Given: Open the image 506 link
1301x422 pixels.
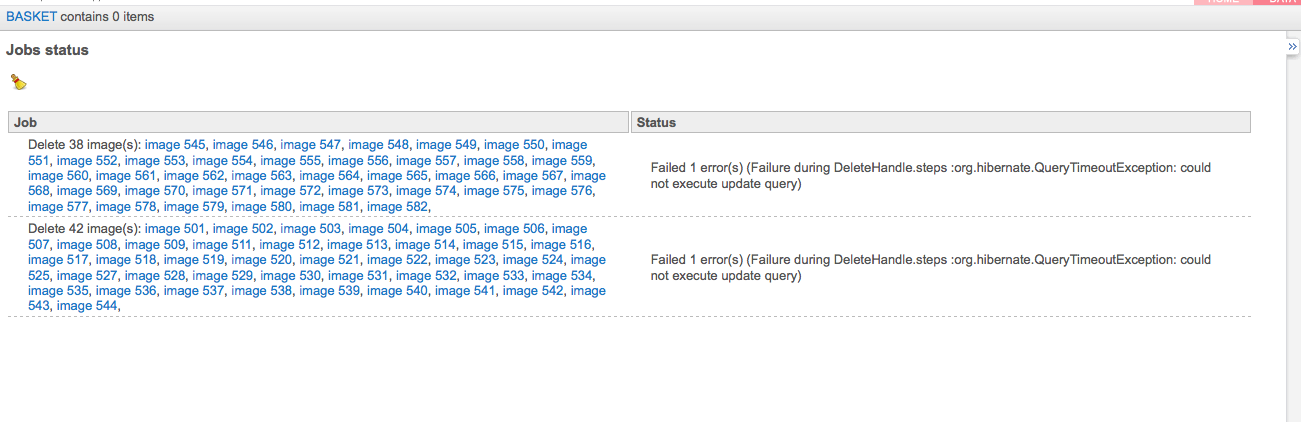Looking at the screenshot, I should click(514, 229).
